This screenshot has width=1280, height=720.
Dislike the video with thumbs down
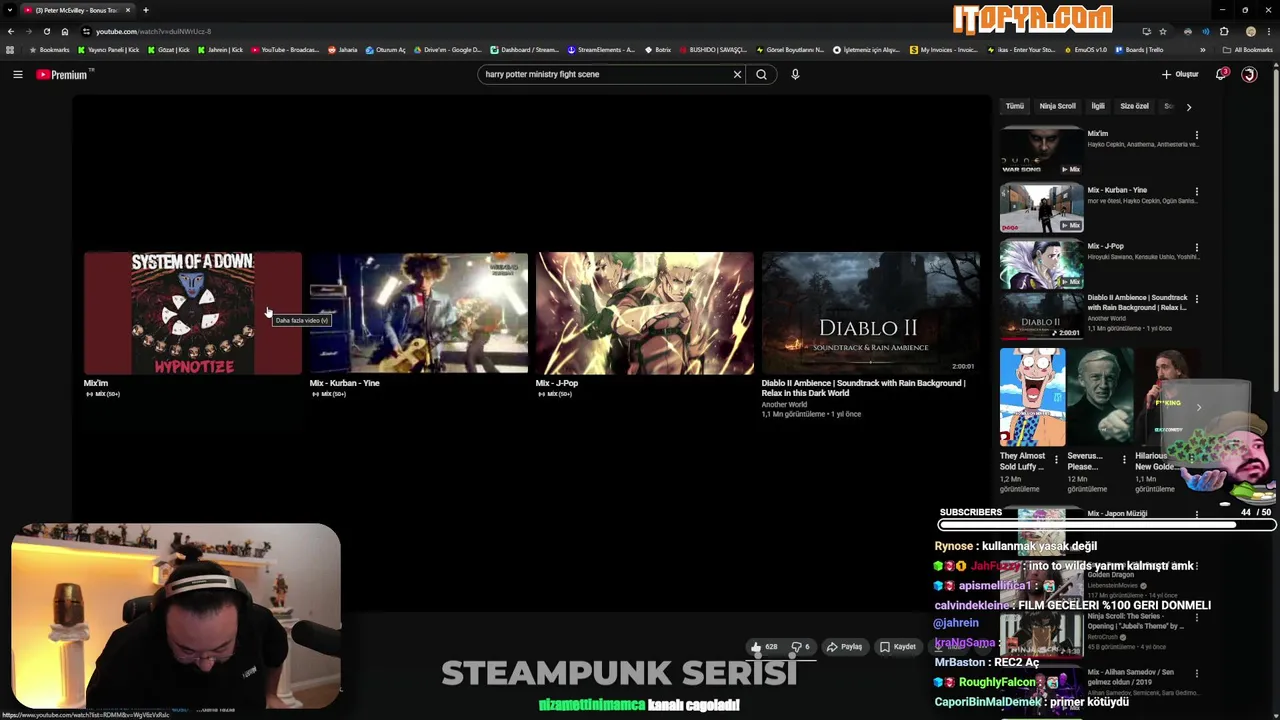pos(801,647)
